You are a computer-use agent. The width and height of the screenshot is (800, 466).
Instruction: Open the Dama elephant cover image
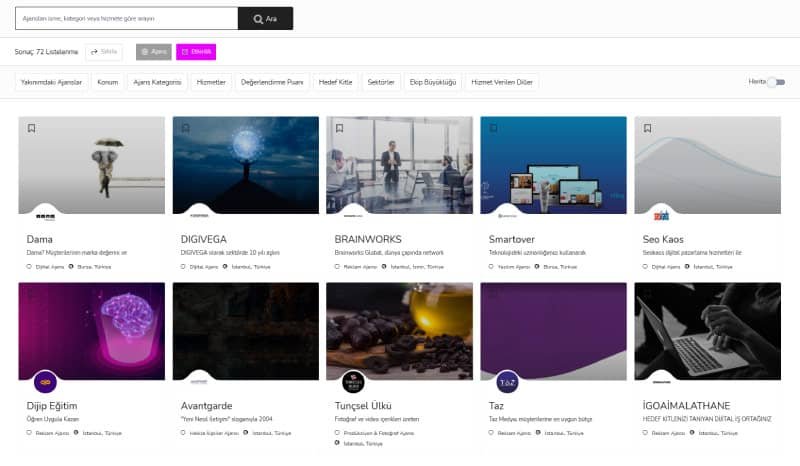92,165
